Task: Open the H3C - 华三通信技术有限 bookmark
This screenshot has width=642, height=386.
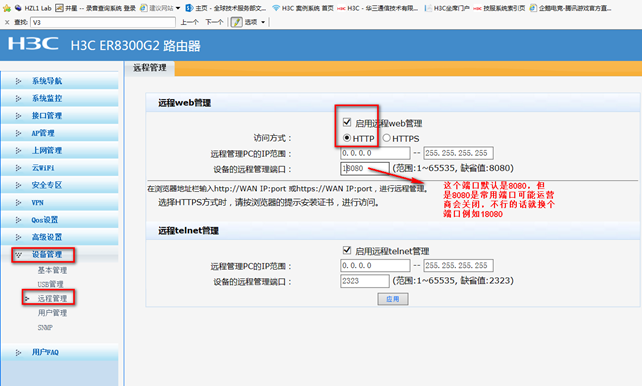Action: point(378,8)
